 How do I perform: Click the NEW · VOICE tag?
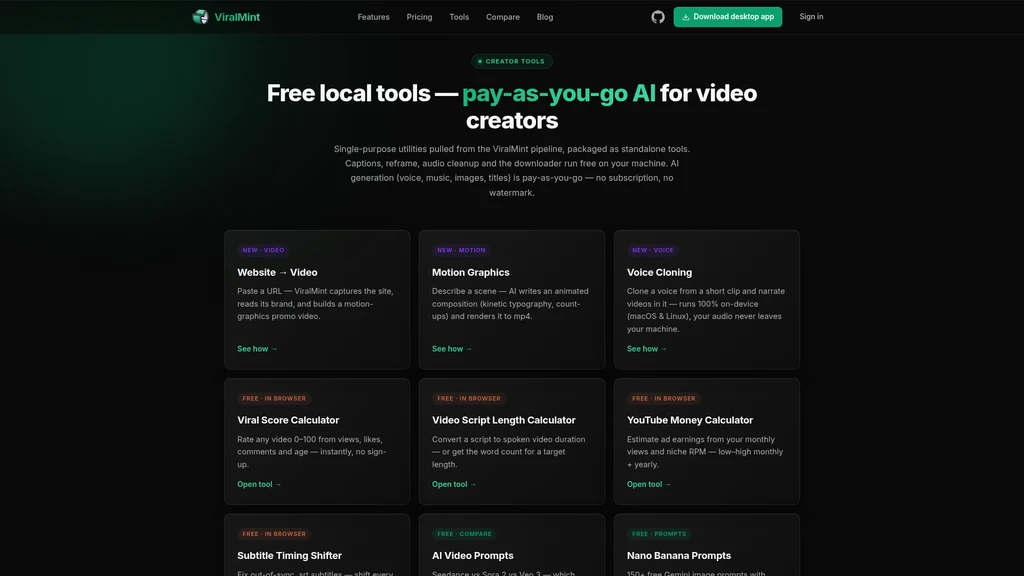click(x=652, y=250)
